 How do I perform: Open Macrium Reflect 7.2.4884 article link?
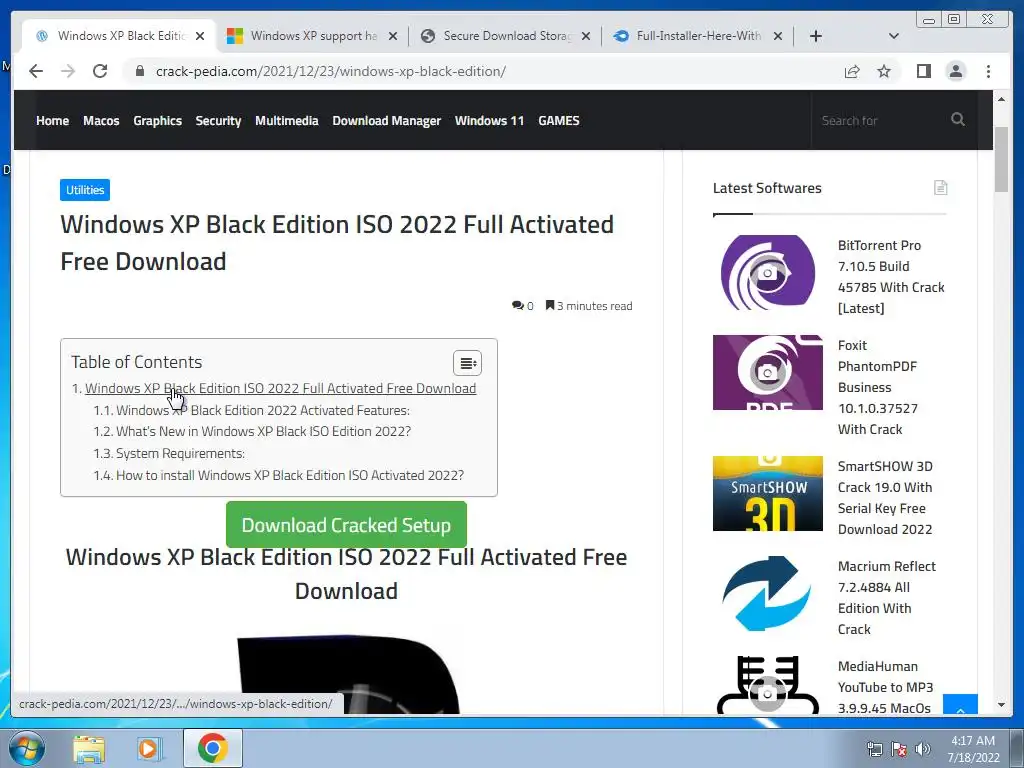(886, 598)
